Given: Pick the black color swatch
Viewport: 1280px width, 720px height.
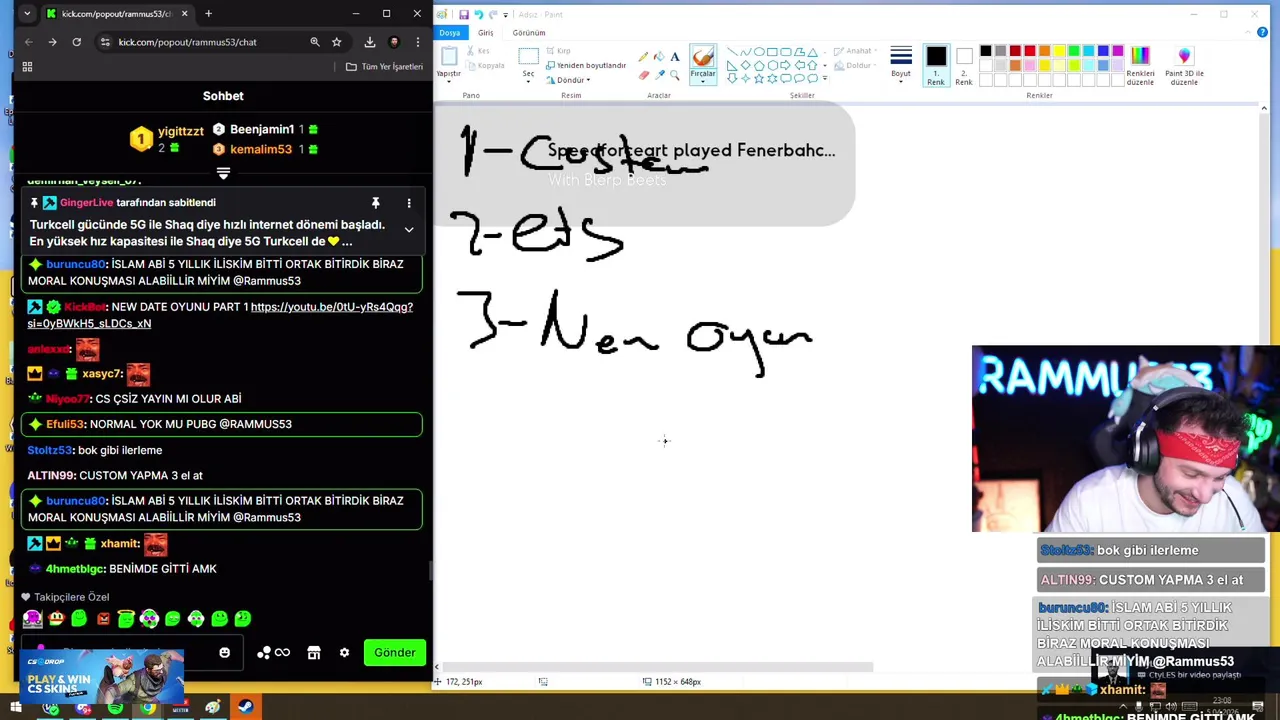Looking at the screenshot, I should click(x=985, y=51).
